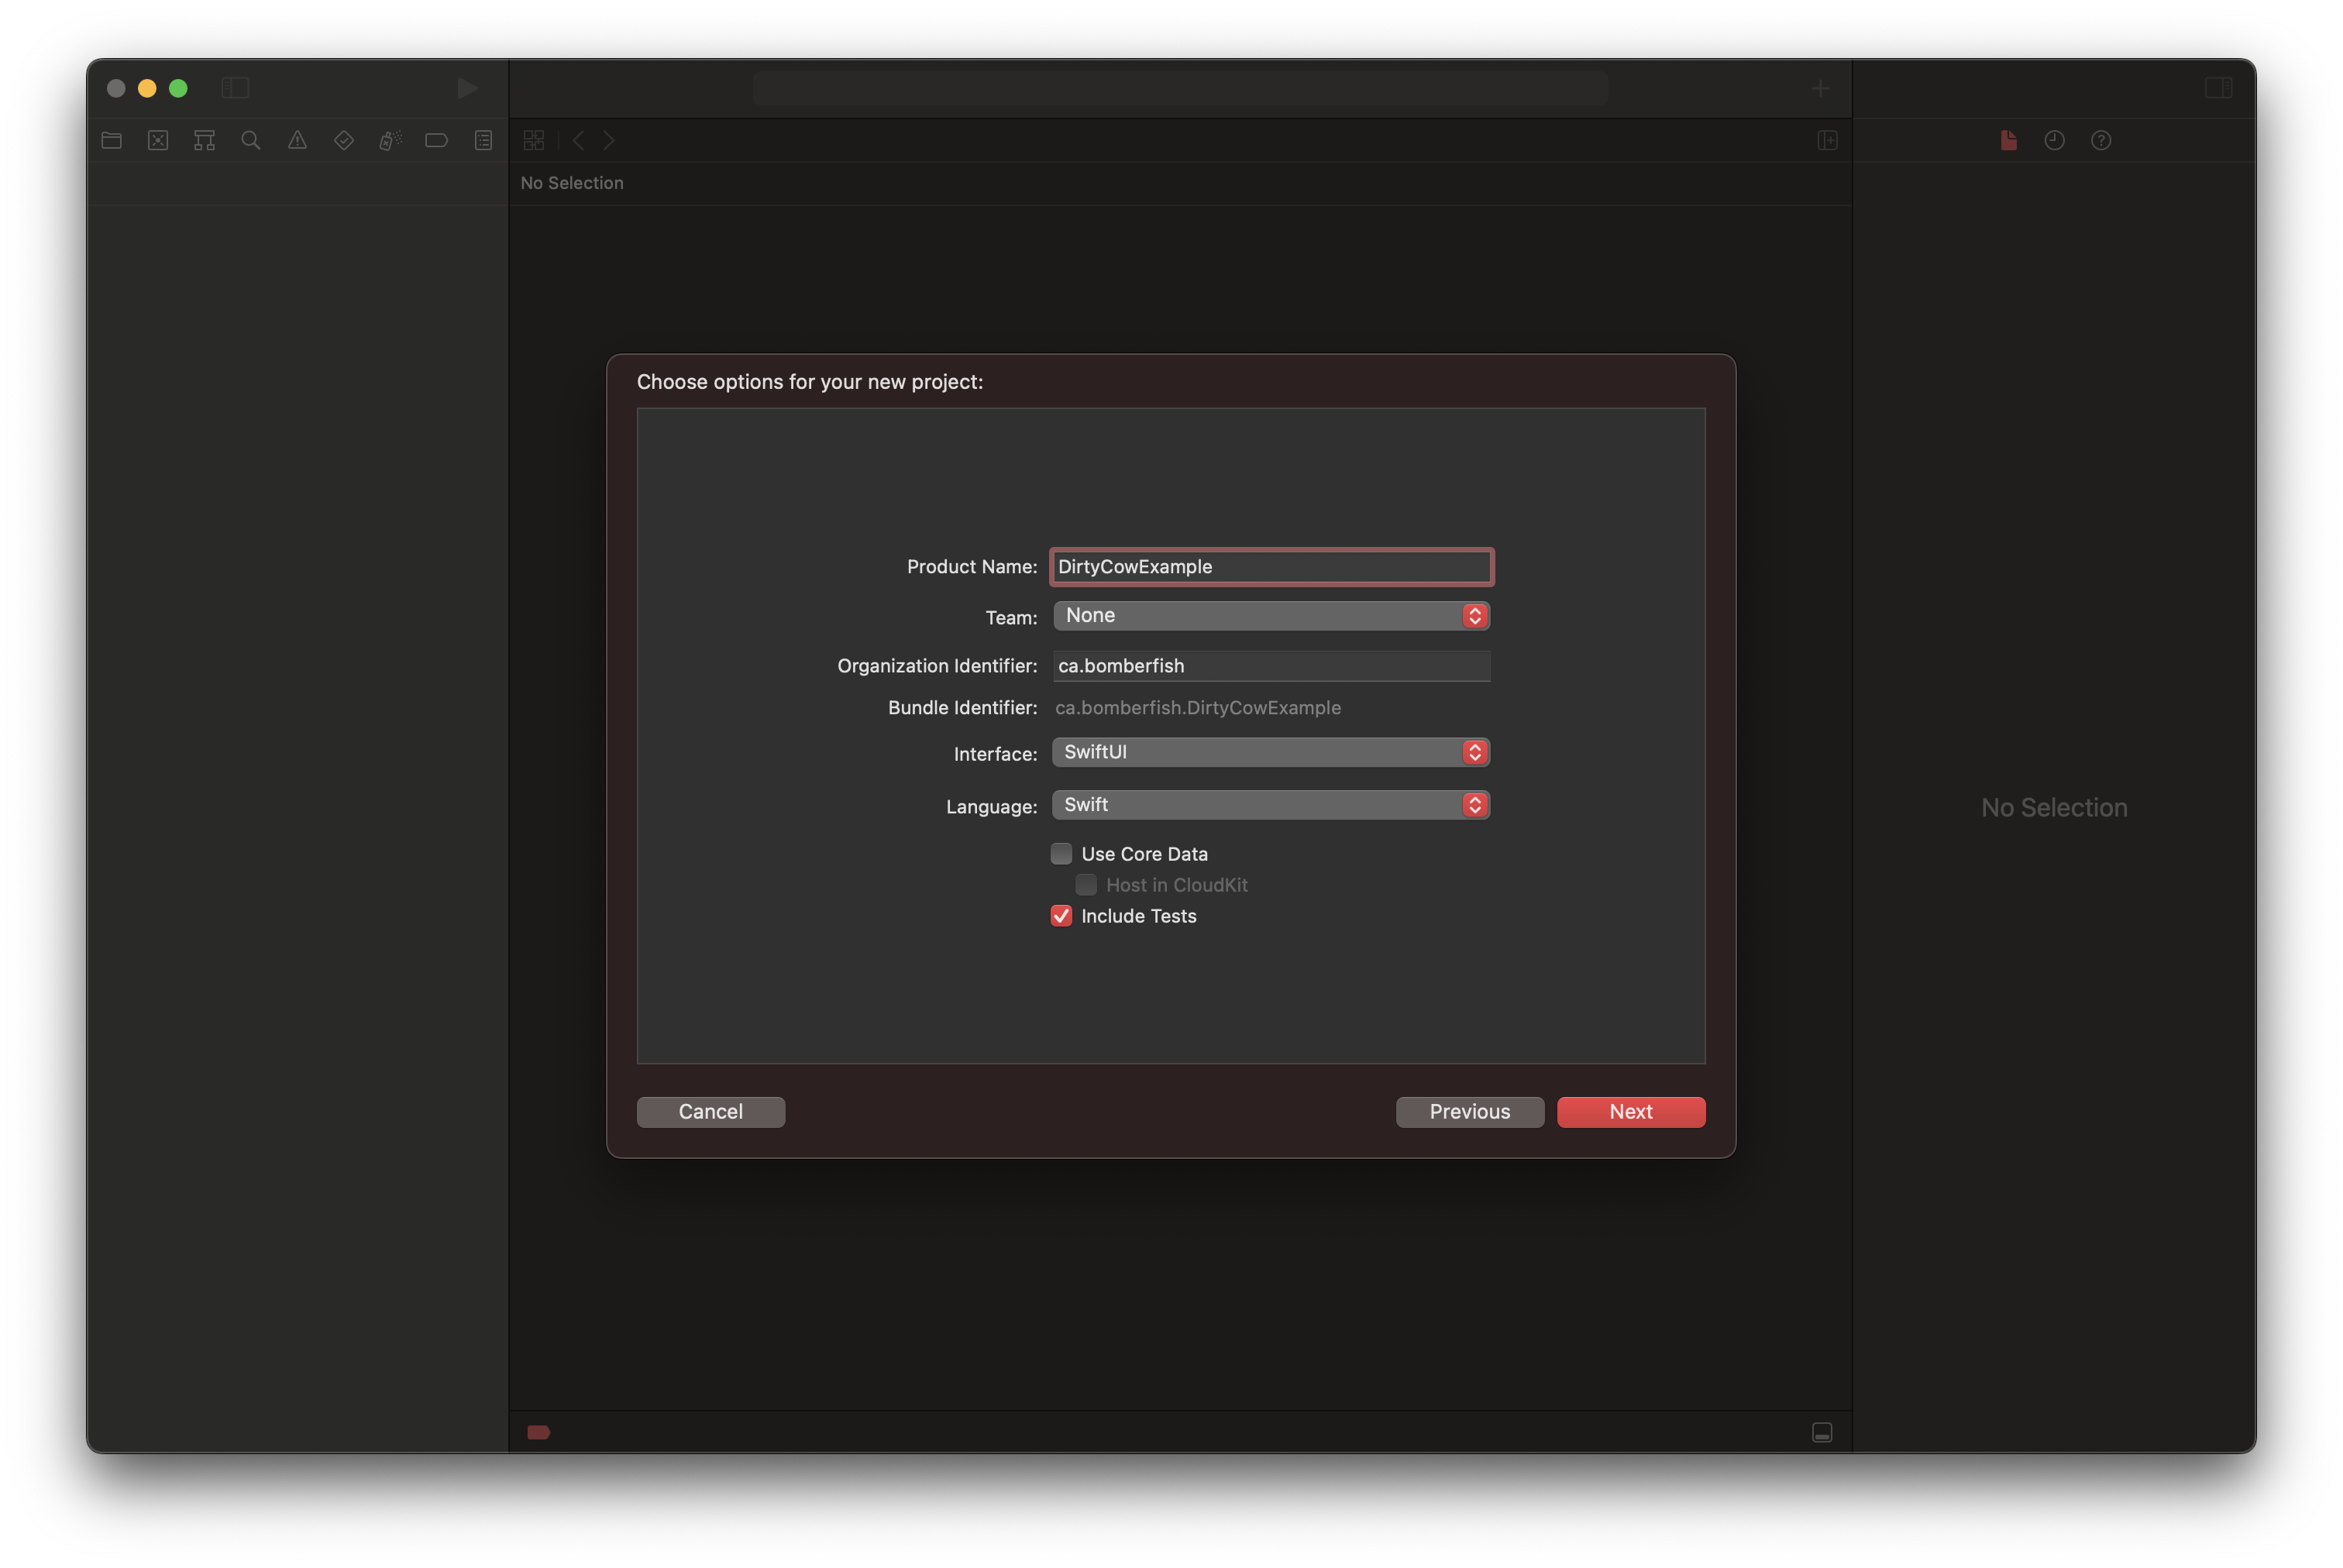Toggle the Host in CloudKit checkbox
The image size is (2343, 1568).
coord(1085,884)
